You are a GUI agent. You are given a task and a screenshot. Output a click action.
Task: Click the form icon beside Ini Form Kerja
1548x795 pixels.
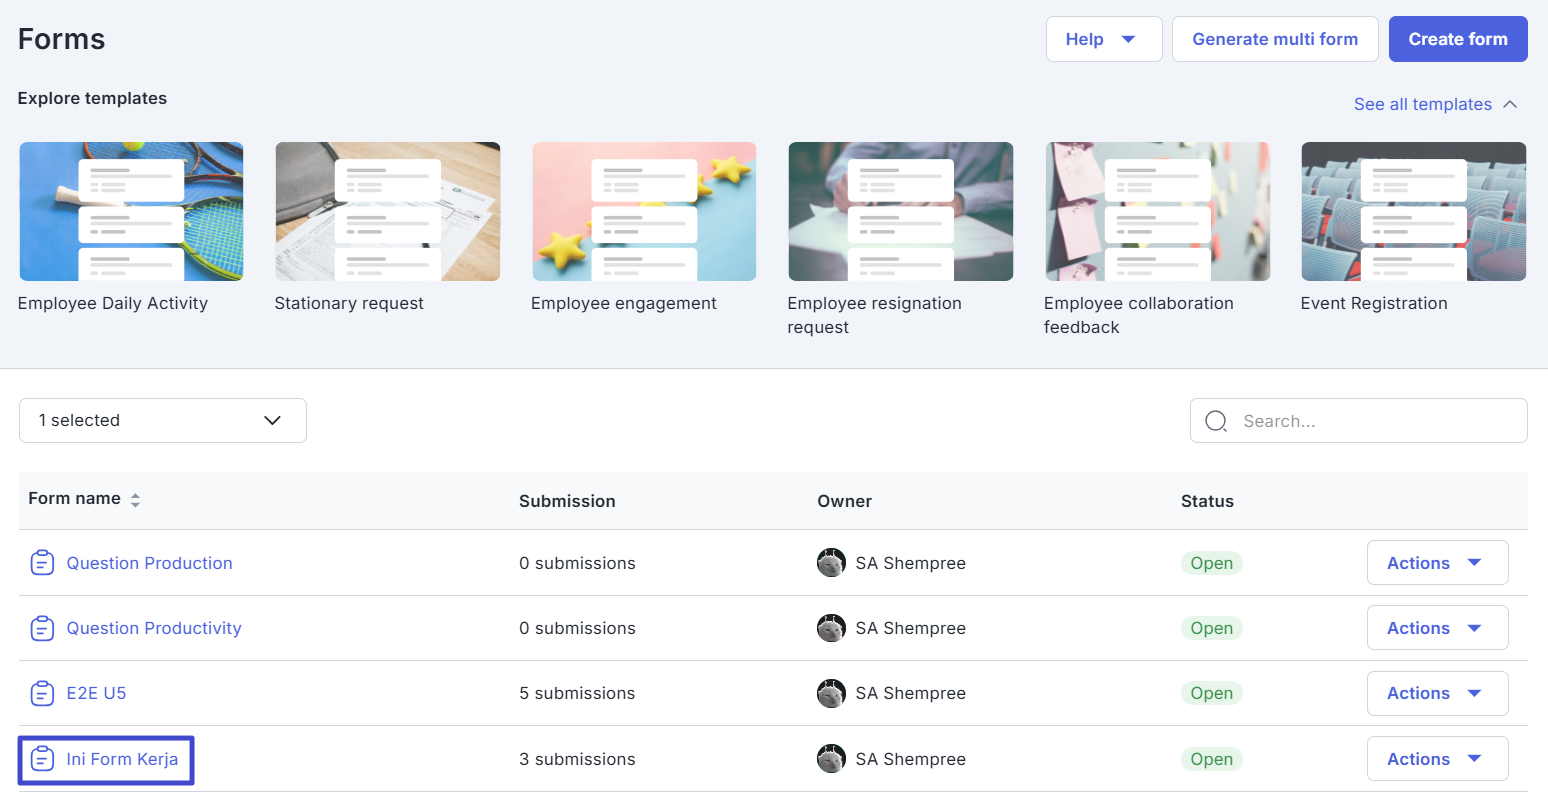point(41,759)
